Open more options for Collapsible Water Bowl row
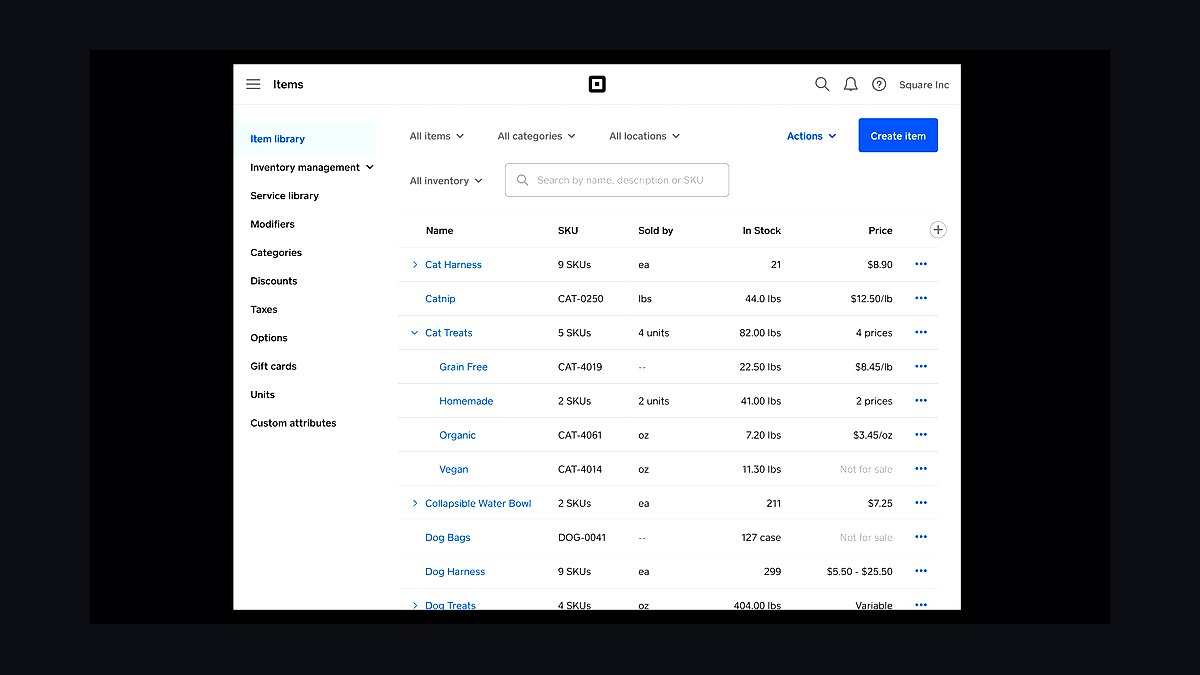 (x=921, y=502)
